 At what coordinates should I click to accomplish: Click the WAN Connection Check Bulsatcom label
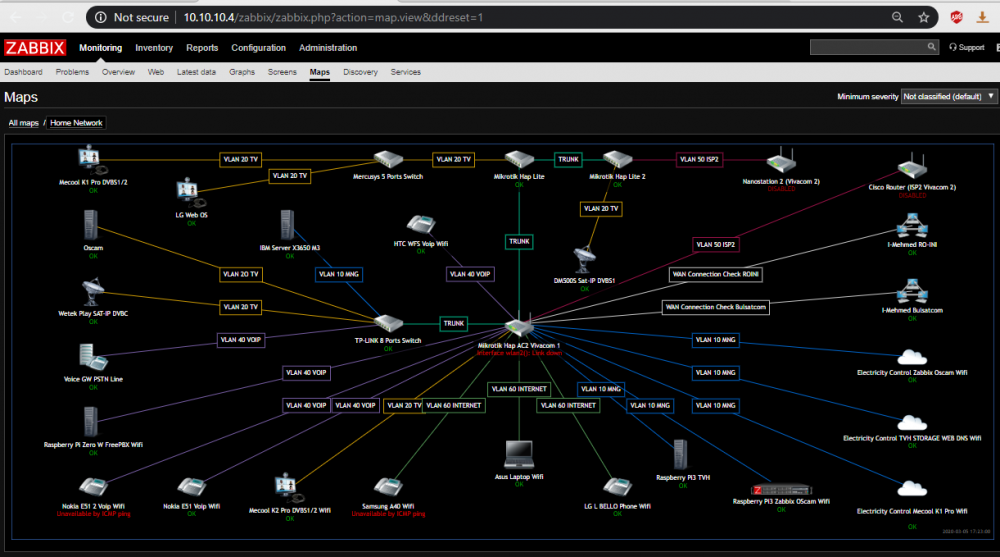pyautogui.click(x=716, y=307)
